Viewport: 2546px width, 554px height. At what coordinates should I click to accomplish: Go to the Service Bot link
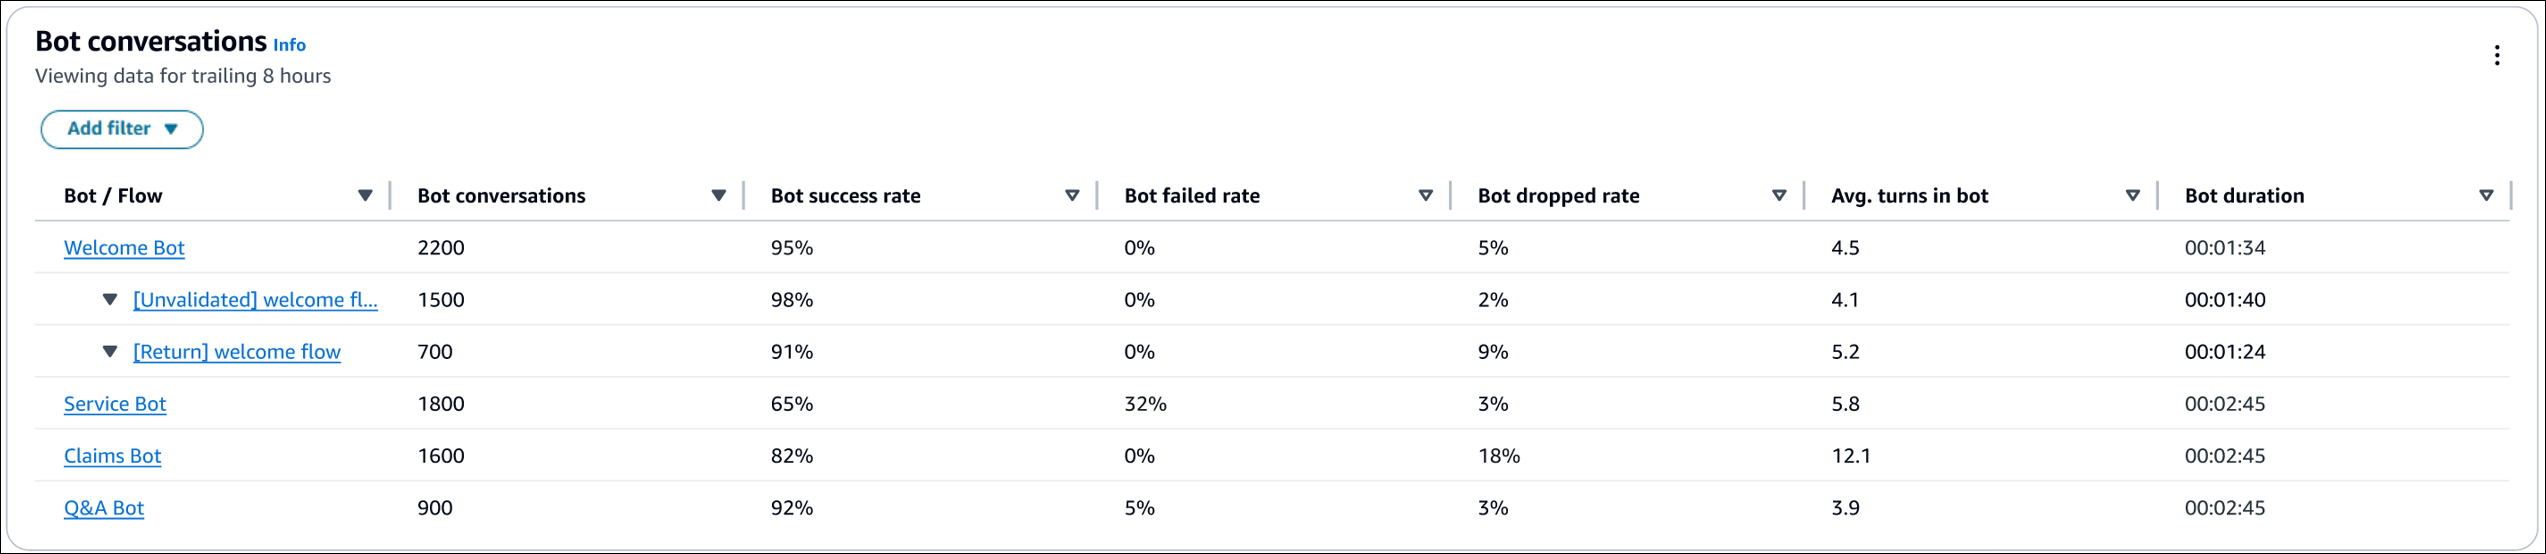(x=115, y=404)
